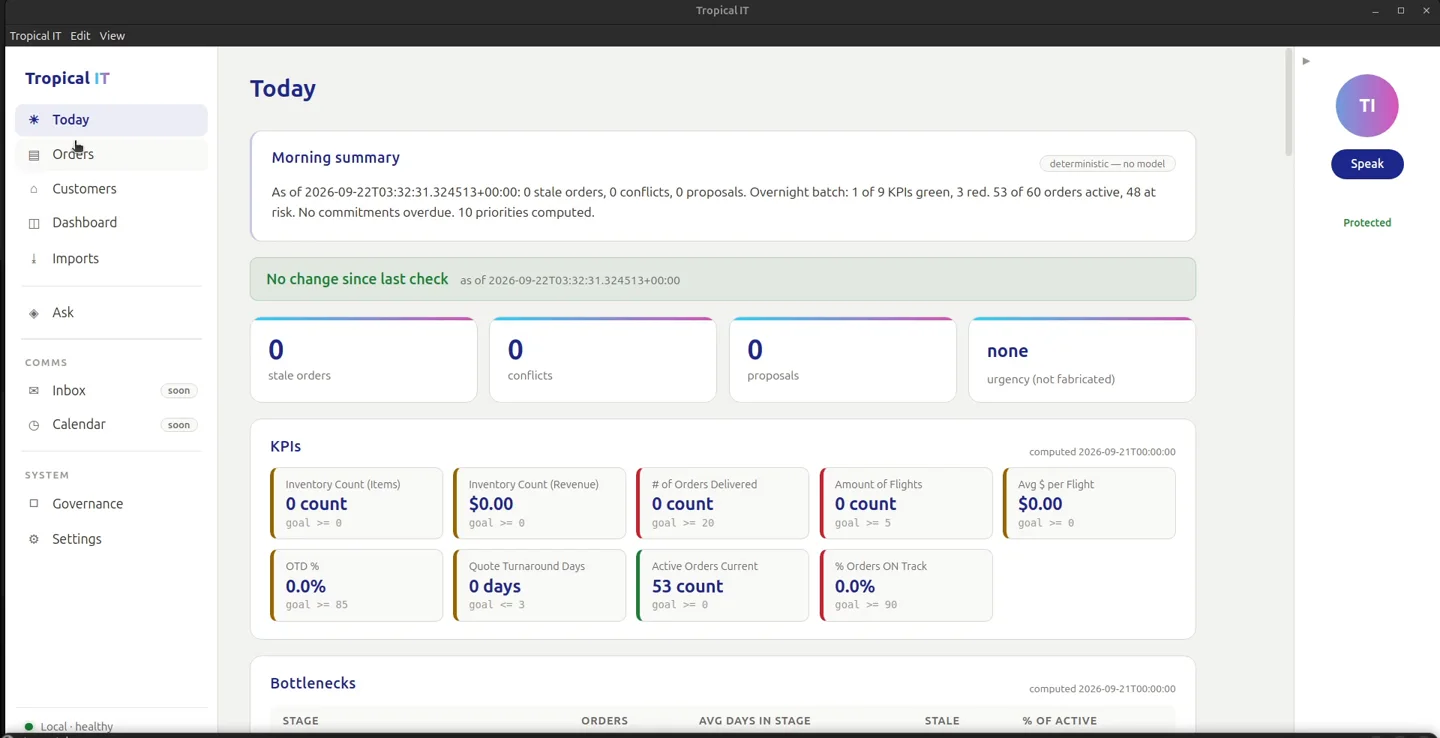Viewport: 1440px width, 738px height.
Task: Click the Morning summary heading
Action: pyautogui.click(x=336, y=158)
